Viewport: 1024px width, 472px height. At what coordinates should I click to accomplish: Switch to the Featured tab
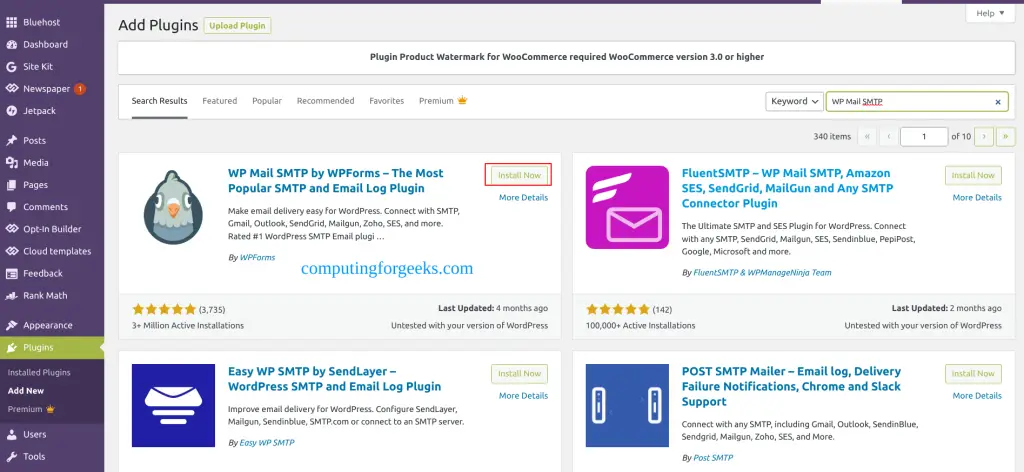[x=219, y=101]
